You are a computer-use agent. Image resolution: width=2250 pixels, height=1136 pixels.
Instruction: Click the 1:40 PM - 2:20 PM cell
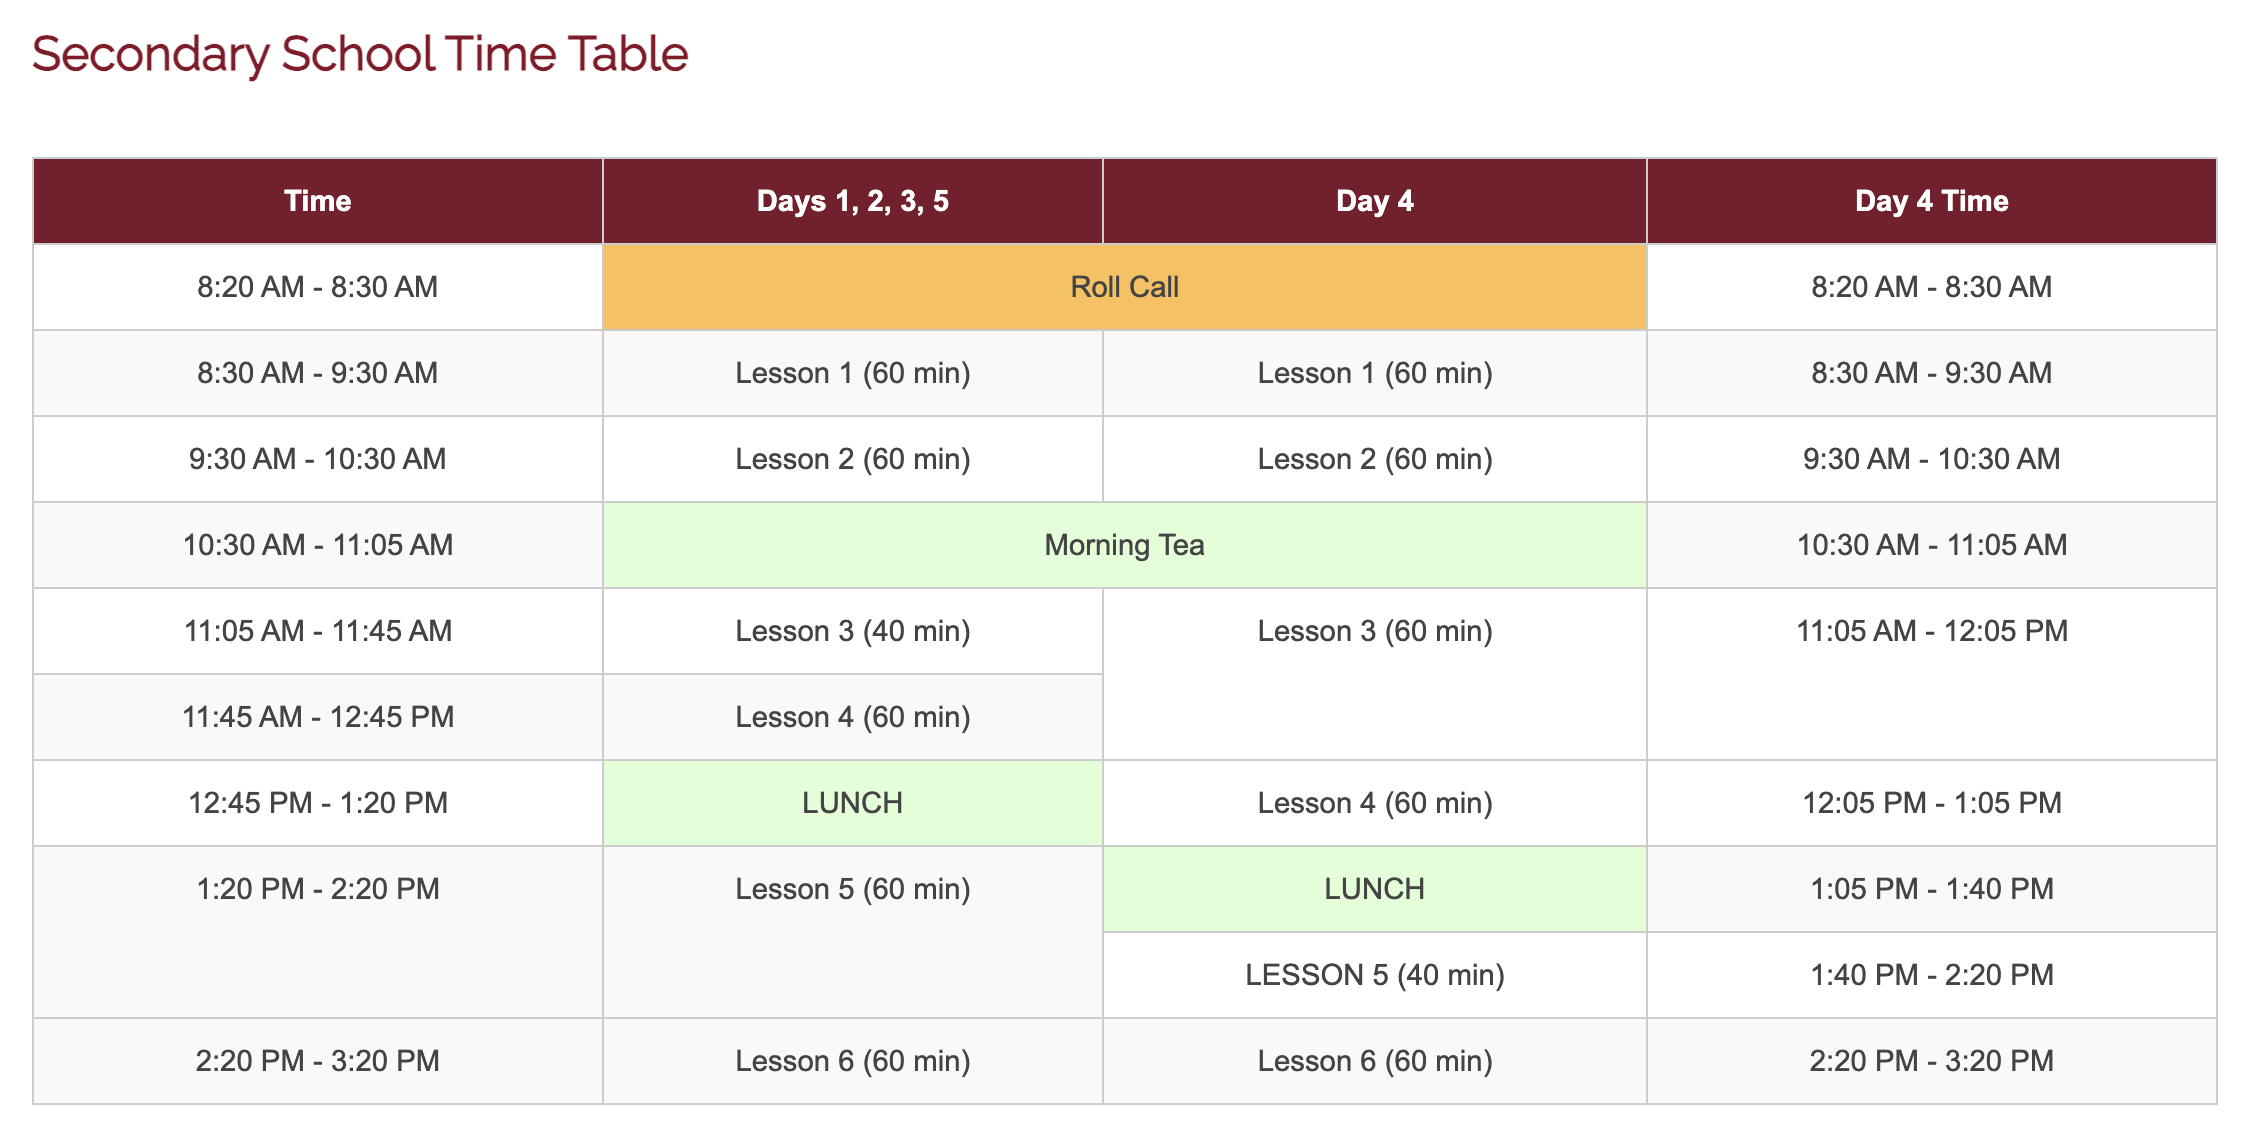tap(1931, 975)
